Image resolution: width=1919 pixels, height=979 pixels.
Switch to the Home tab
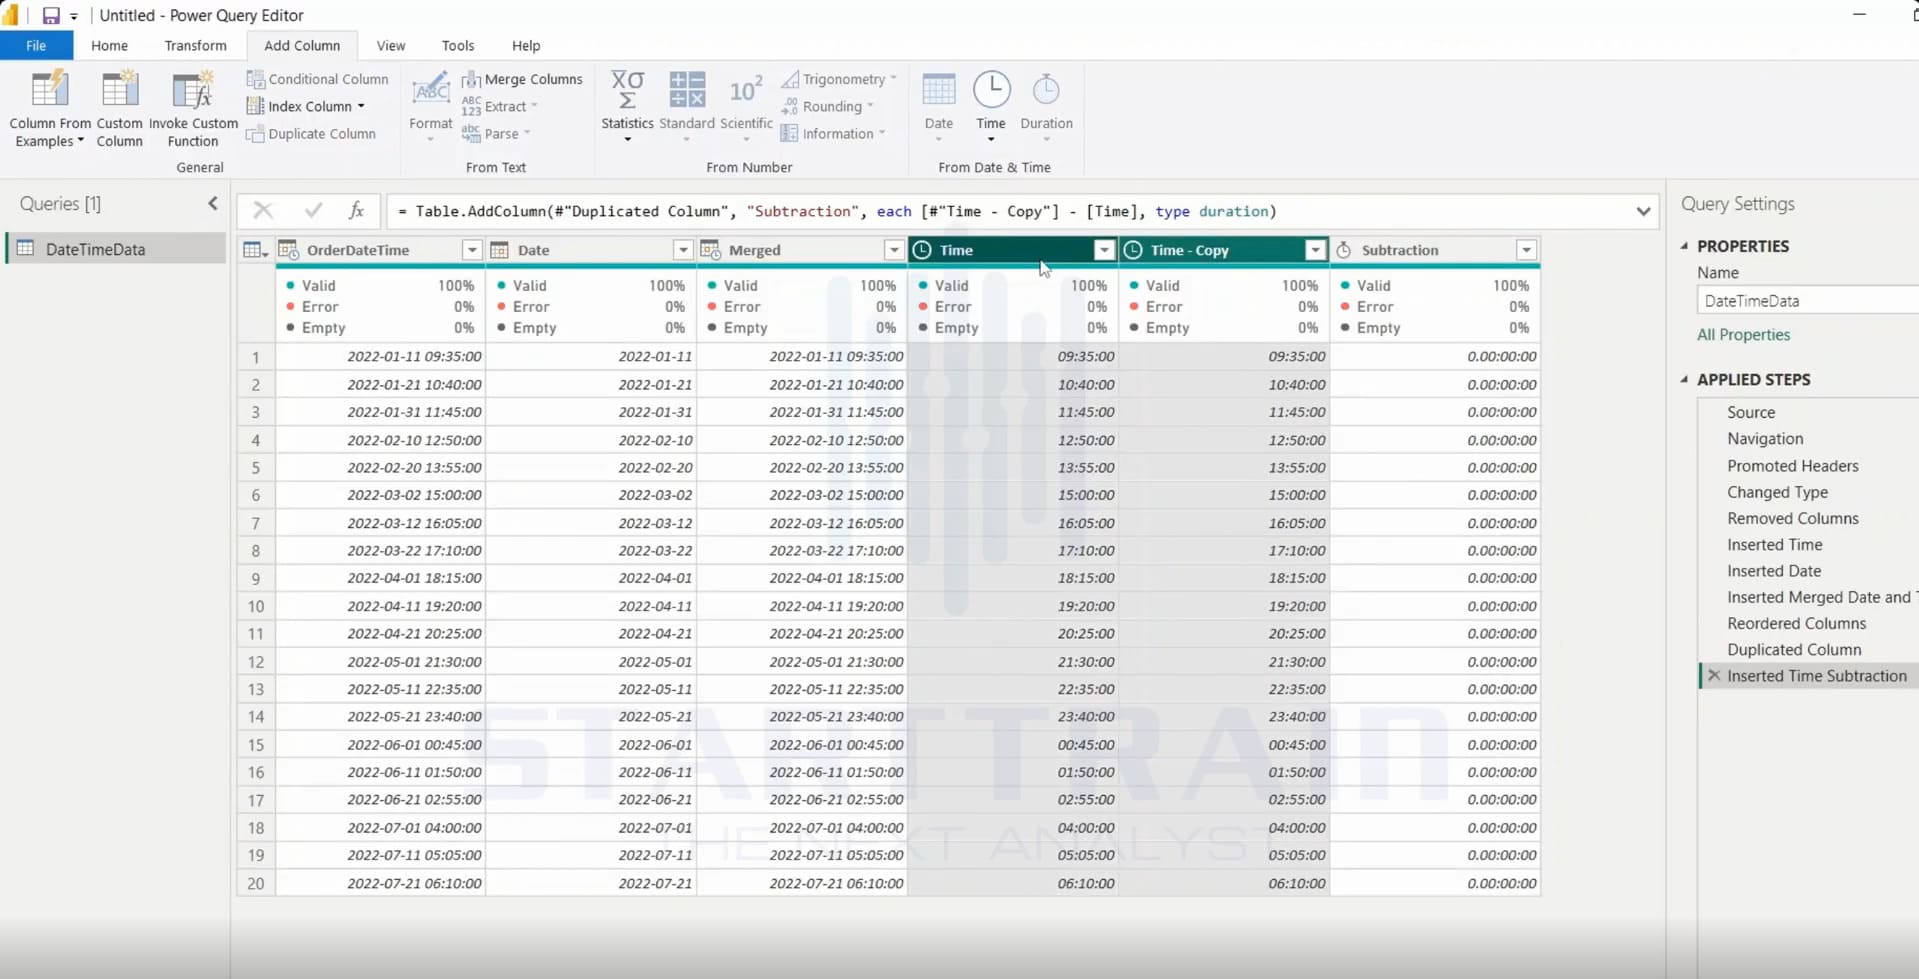[x=109, y=45]
